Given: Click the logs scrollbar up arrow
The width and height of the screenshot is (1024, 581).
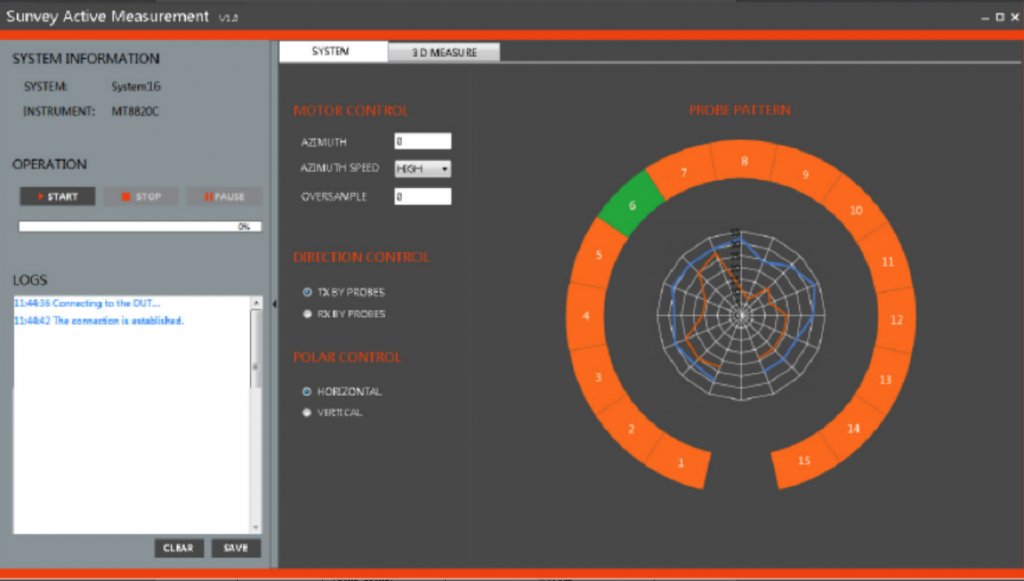Looking at the screenshot, I should point(256,303).
